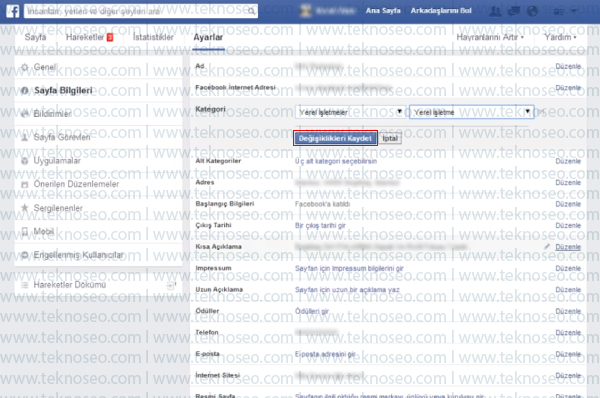Expand the Hayranlarını Artır menu
Image resolution: width=600 pixels, height=398 pixels.
pos(490,37)
